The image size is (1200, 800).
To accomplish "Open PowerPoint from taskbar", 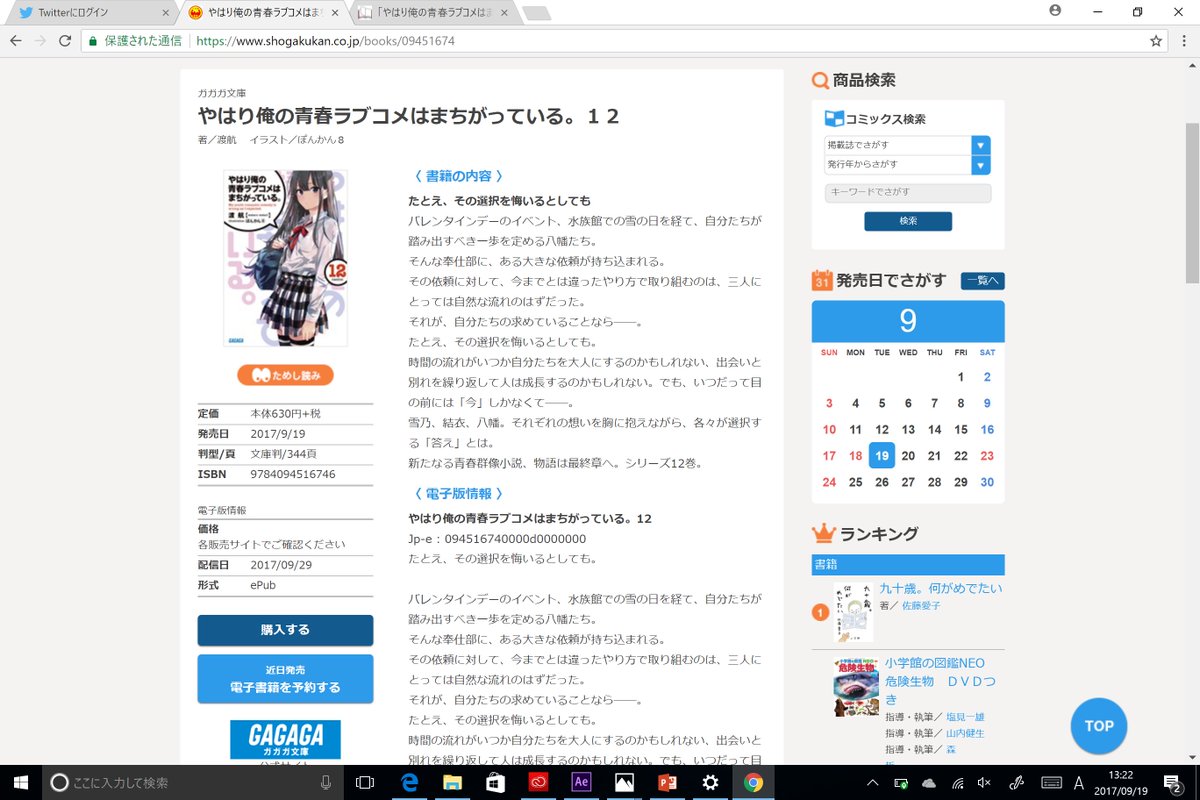I will [667, 782].
